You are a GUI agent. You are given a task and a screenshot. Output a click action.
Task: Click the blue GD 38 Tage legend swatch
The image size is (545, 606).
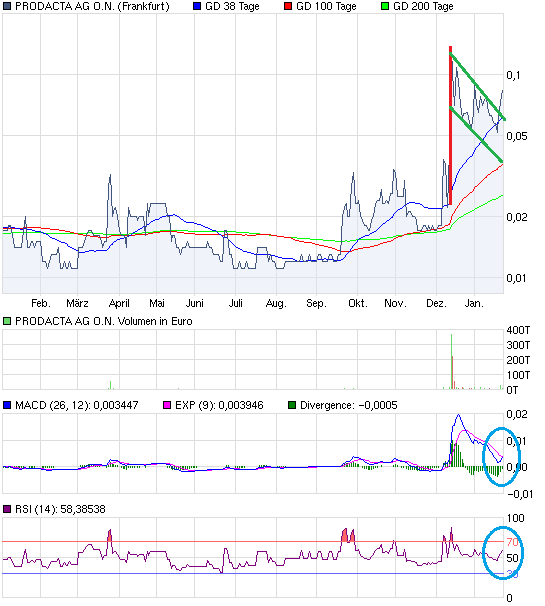point(197,7)
